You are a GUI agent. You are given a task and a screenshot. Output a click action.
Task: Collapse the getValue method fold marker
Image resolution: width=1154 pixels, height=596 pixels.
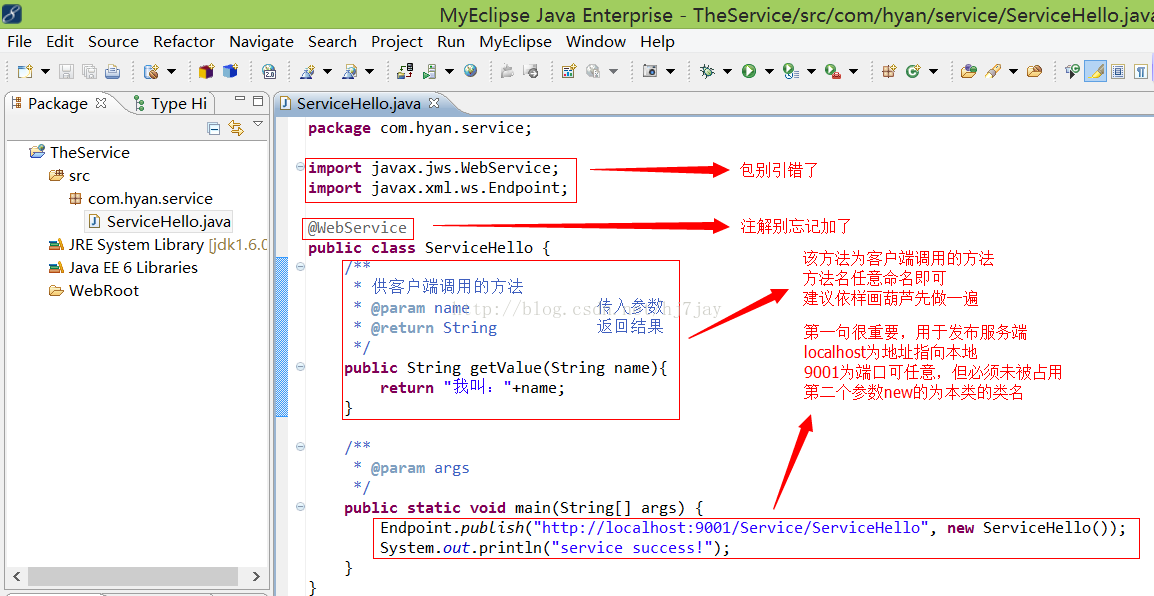(300, 366)
